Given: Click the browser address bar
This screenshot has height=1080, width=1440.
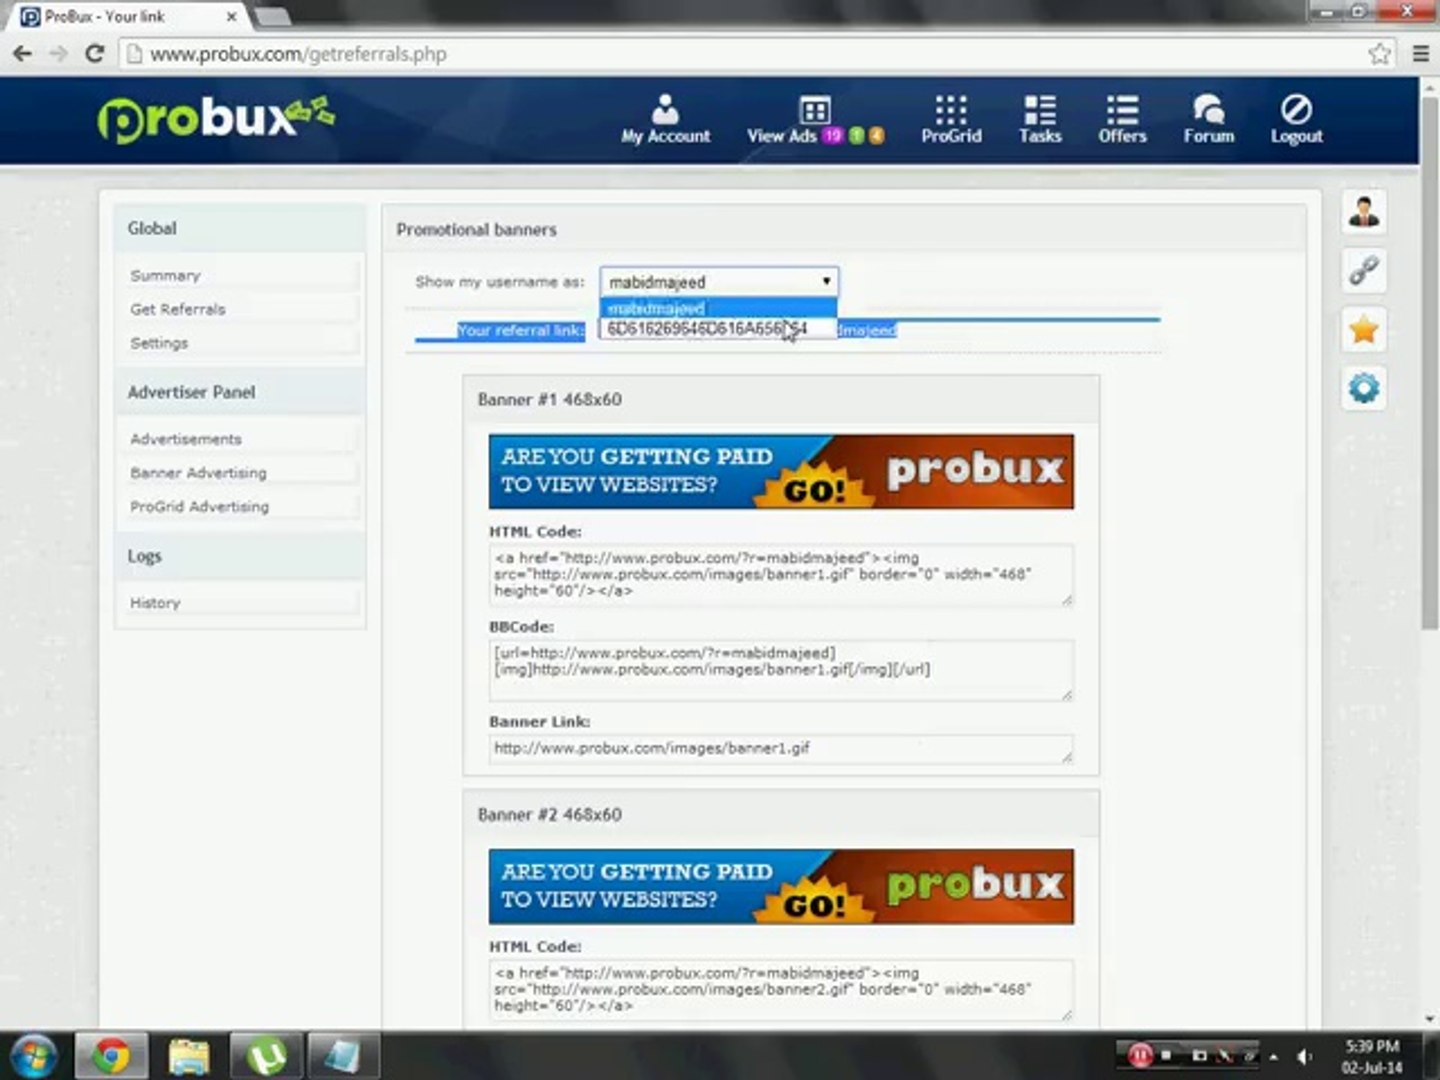Looking at the screenshot, I should click(740, 54).
